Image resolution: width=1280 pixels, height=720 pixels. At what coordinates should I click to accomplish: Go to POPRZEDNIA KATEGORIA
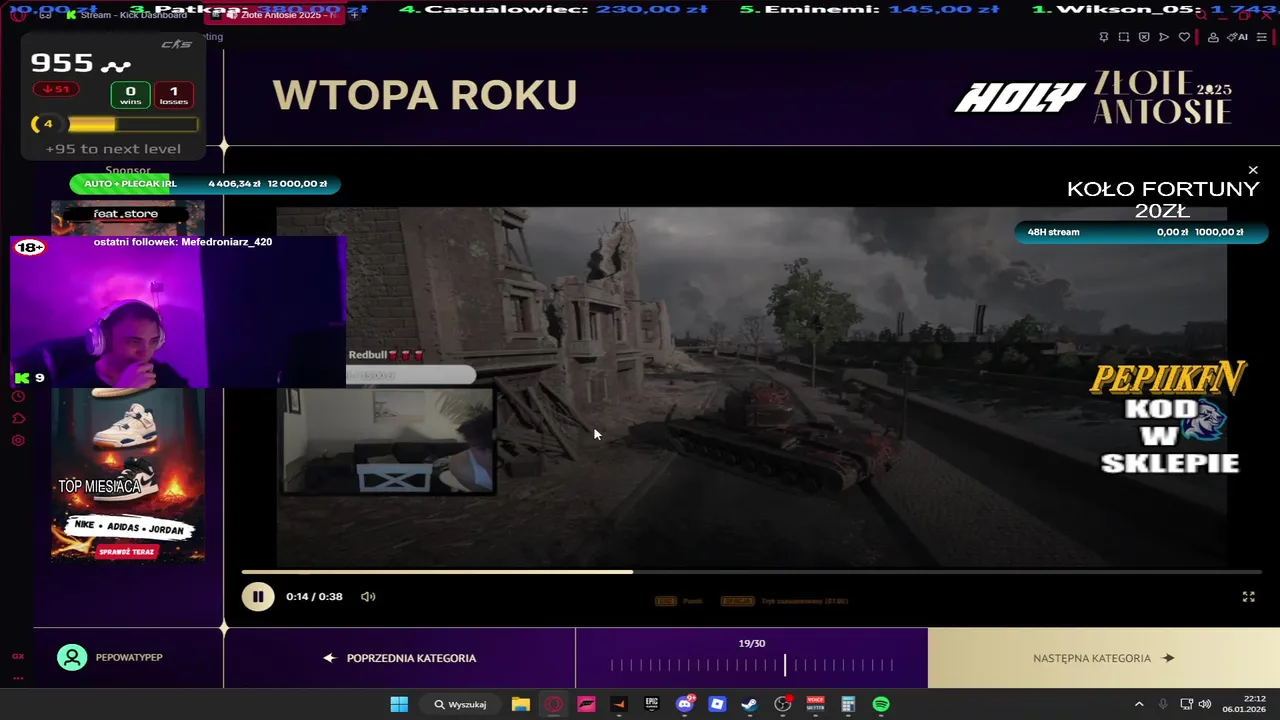400,658
